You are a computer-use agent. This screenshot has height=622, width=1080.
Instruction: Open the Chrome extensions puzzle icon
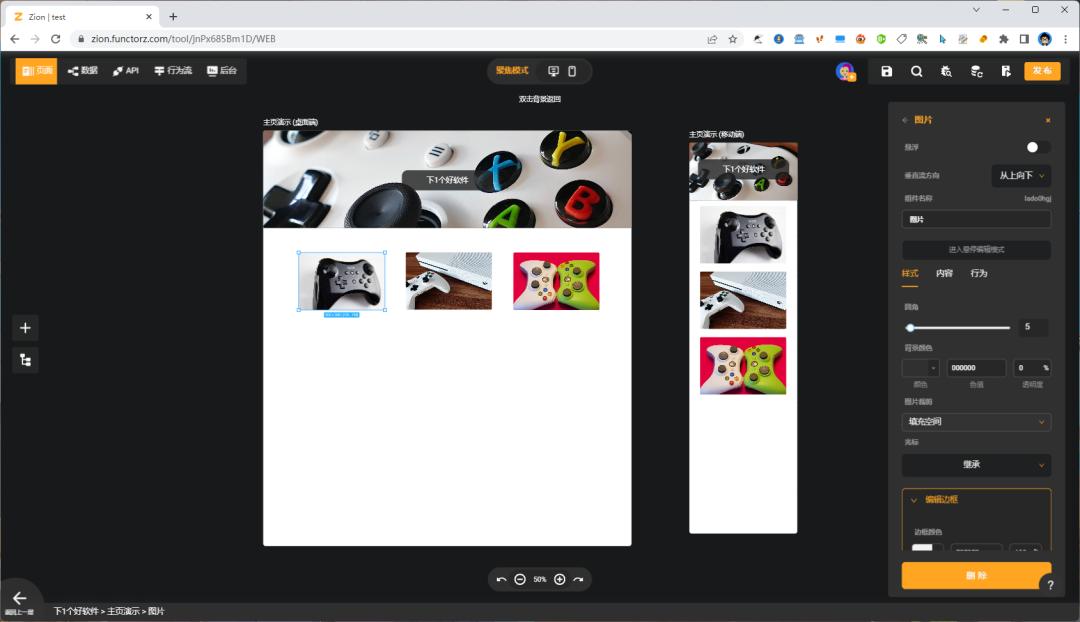(1004, 39)
